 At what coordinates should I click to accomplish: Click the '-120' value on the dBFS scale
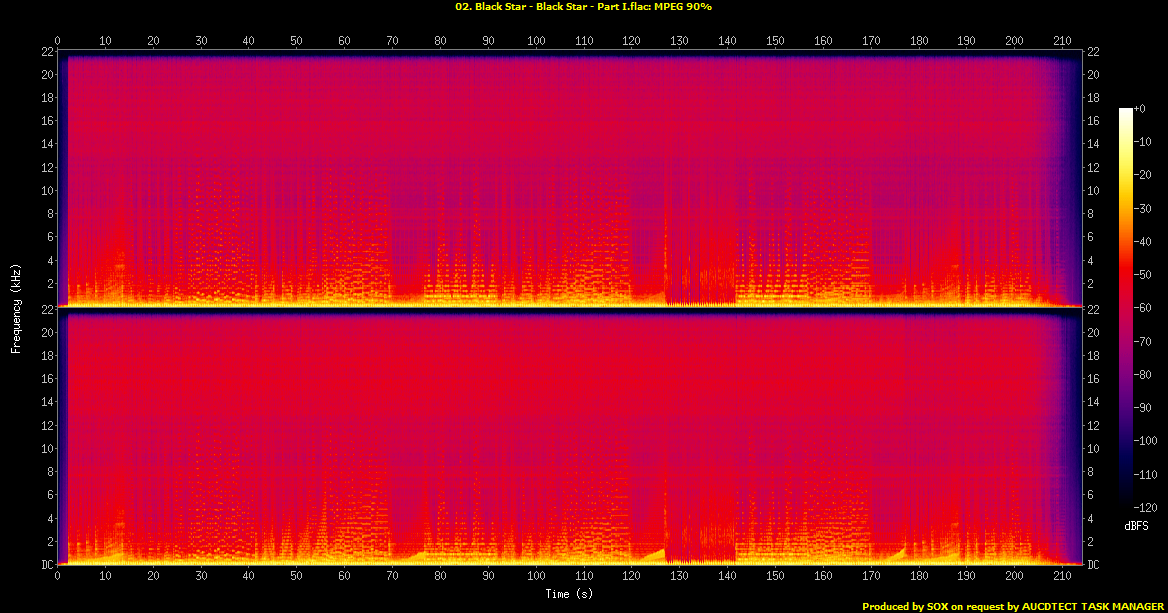tap(1146, 507)
